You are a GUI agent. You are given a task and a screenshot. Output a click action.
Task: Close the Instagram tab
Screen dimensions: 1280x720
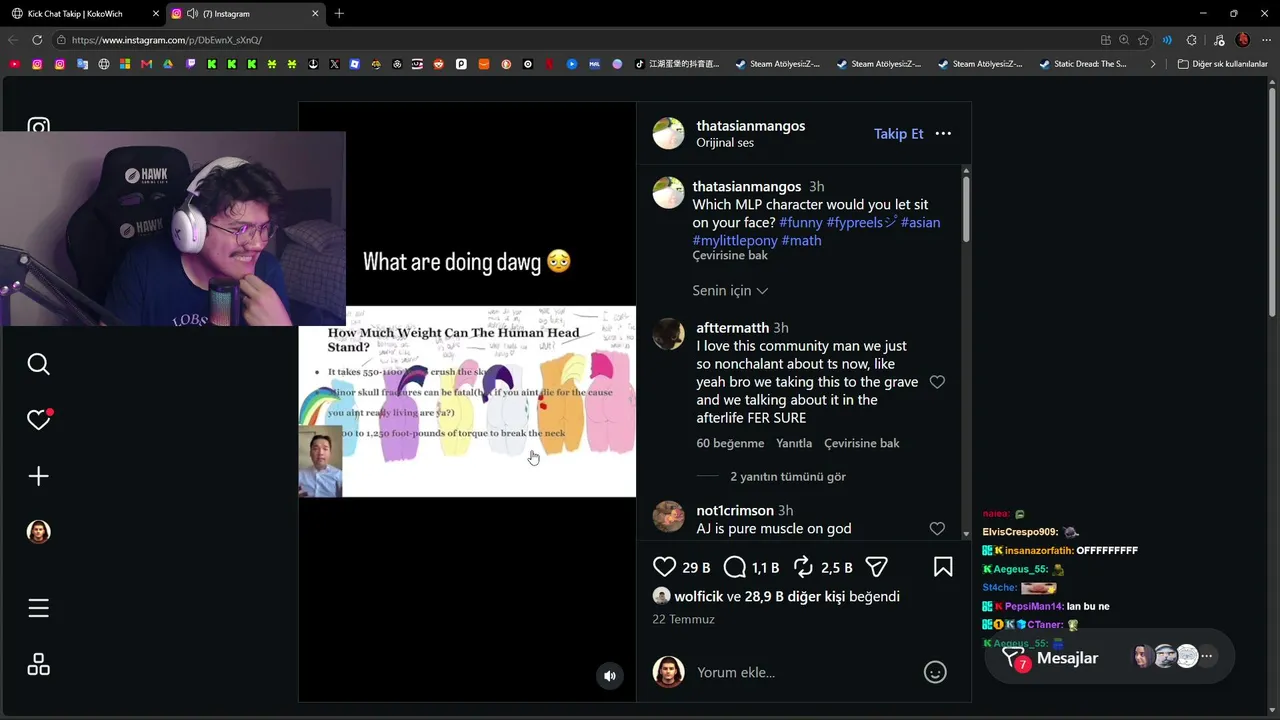[315, 14]
